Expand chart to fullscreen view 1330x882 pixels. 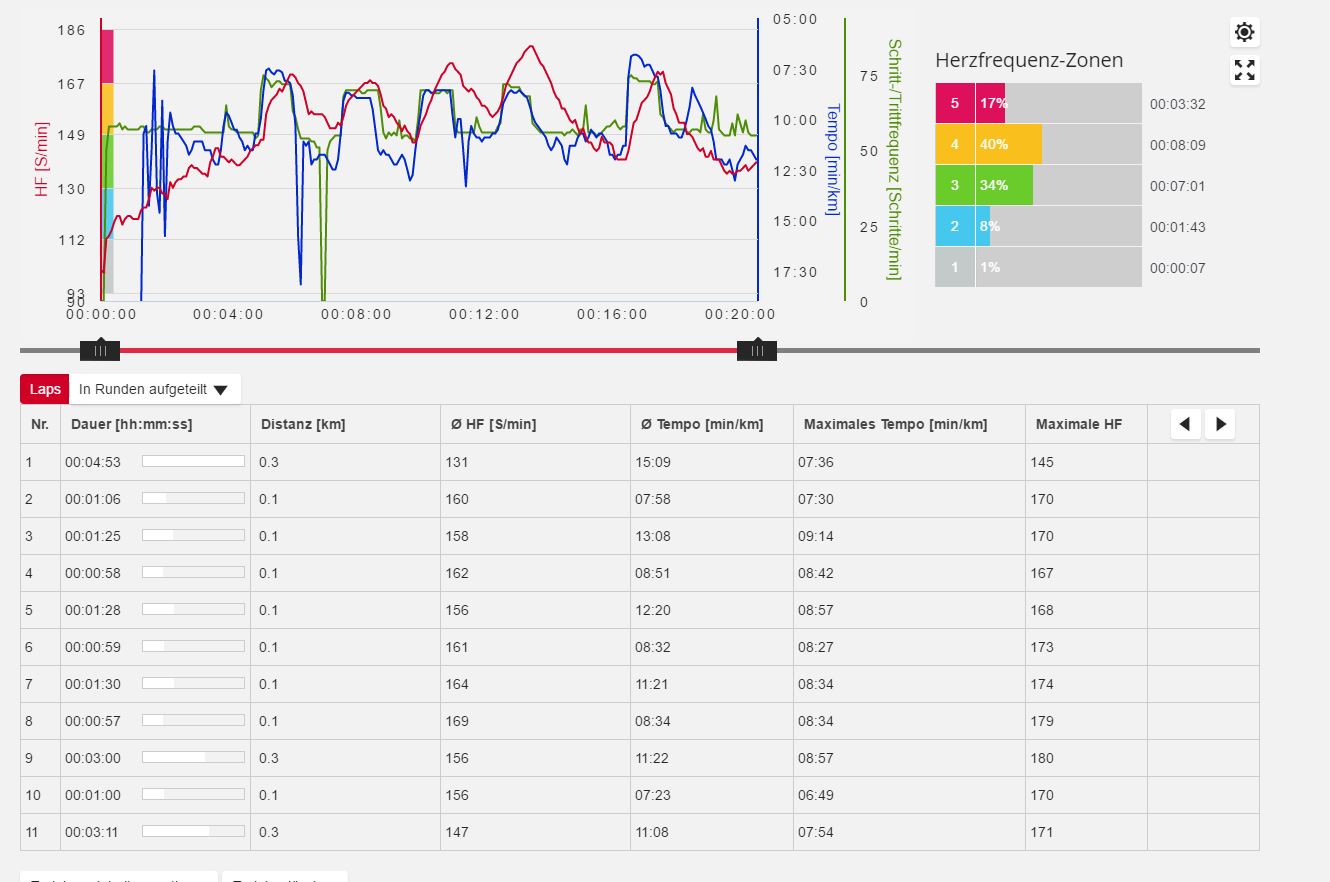click(x=1244, y=70)
